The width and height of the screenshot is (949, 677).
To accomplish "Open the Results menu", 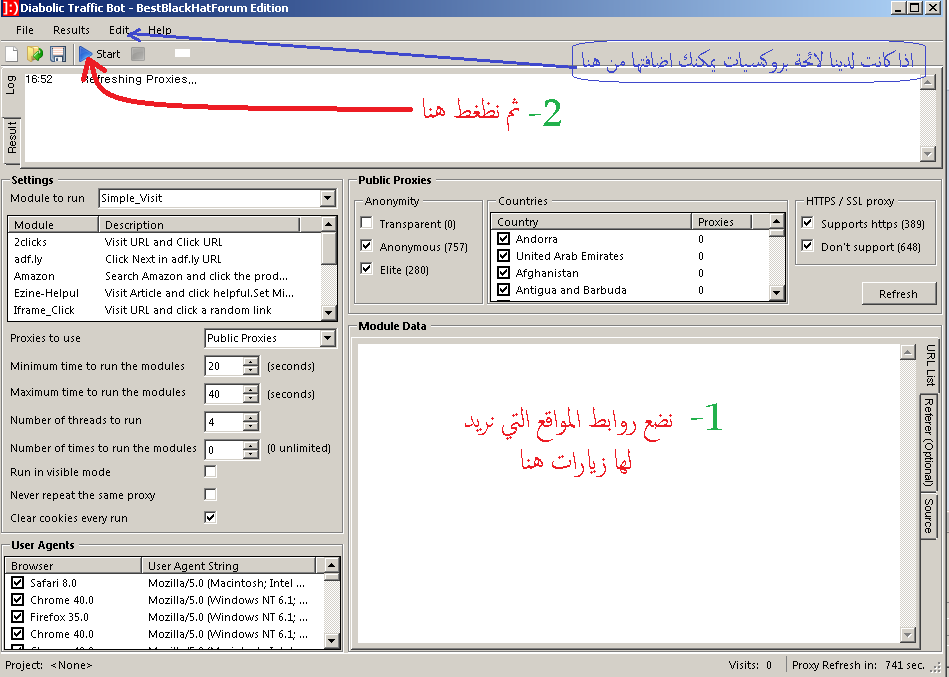I will pyautogui.click(x=70, y=30).
